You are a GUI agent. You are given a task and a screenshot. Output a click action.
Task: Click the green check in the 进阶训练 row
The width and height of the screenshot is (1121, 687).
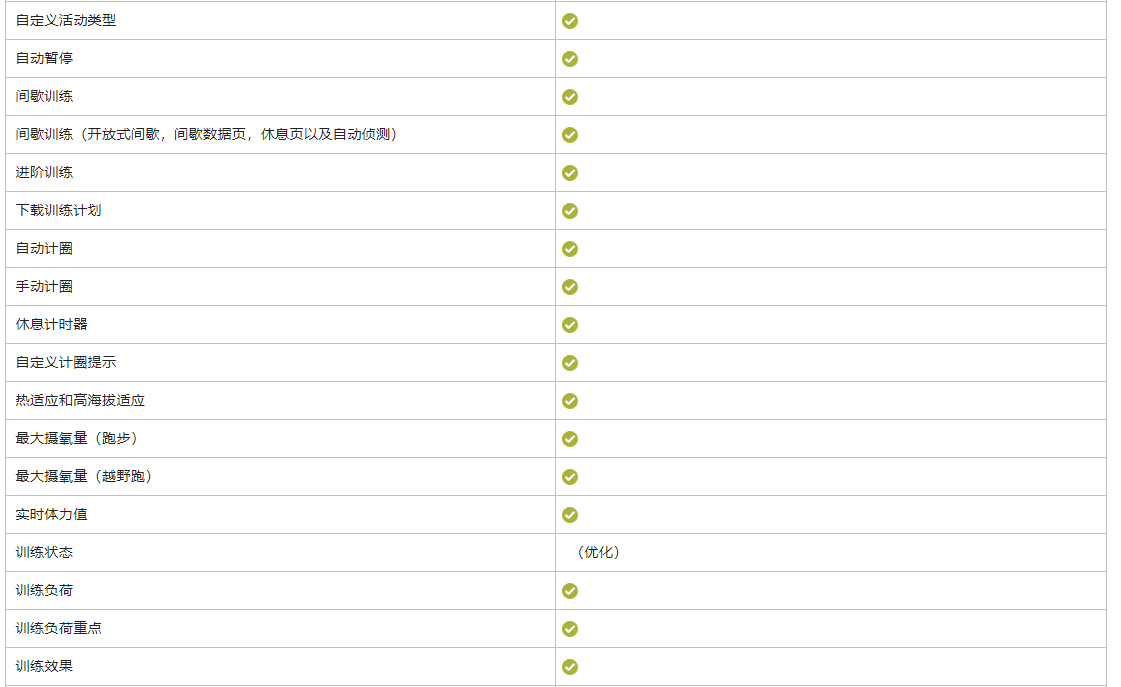coord(570,173)
